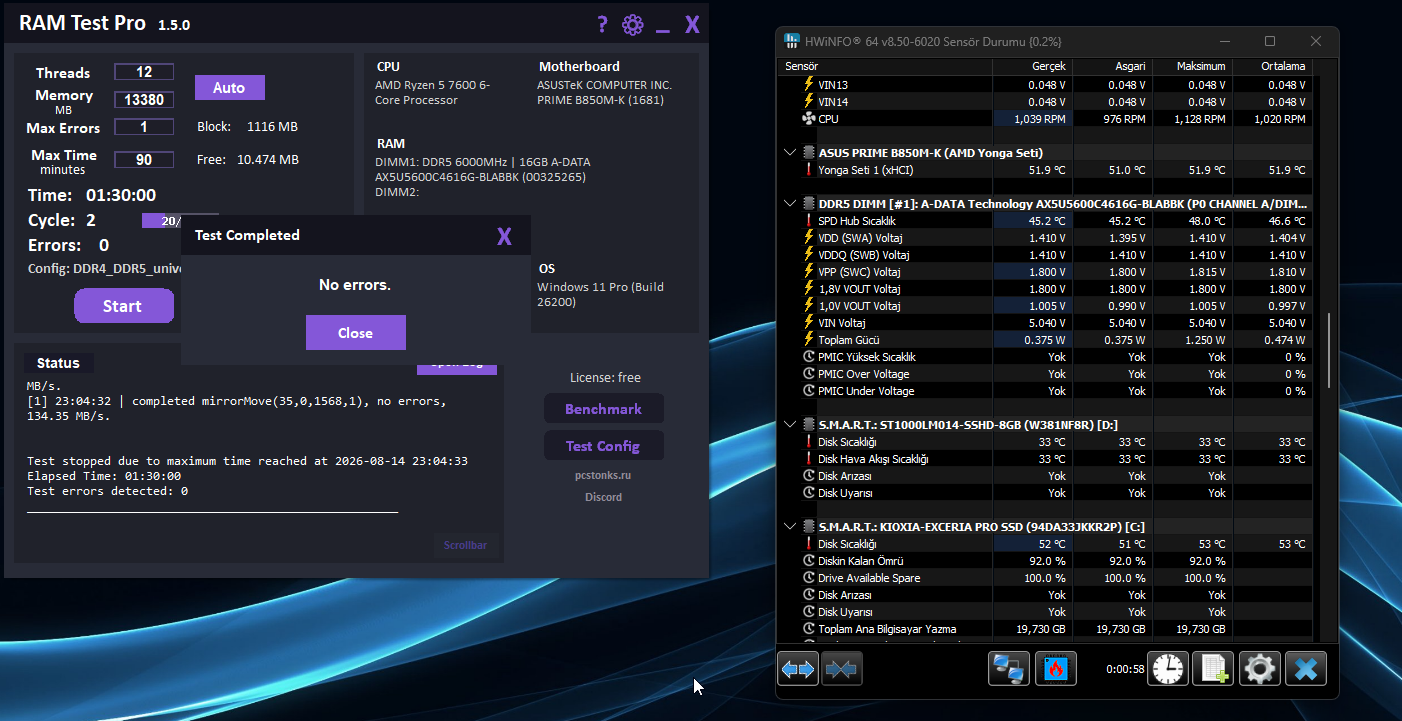The width and height of the screenshot is (1402, 721).
Task: Click clock icon on Diskin Kalan Ömrü row
Action: pos(809,561)
